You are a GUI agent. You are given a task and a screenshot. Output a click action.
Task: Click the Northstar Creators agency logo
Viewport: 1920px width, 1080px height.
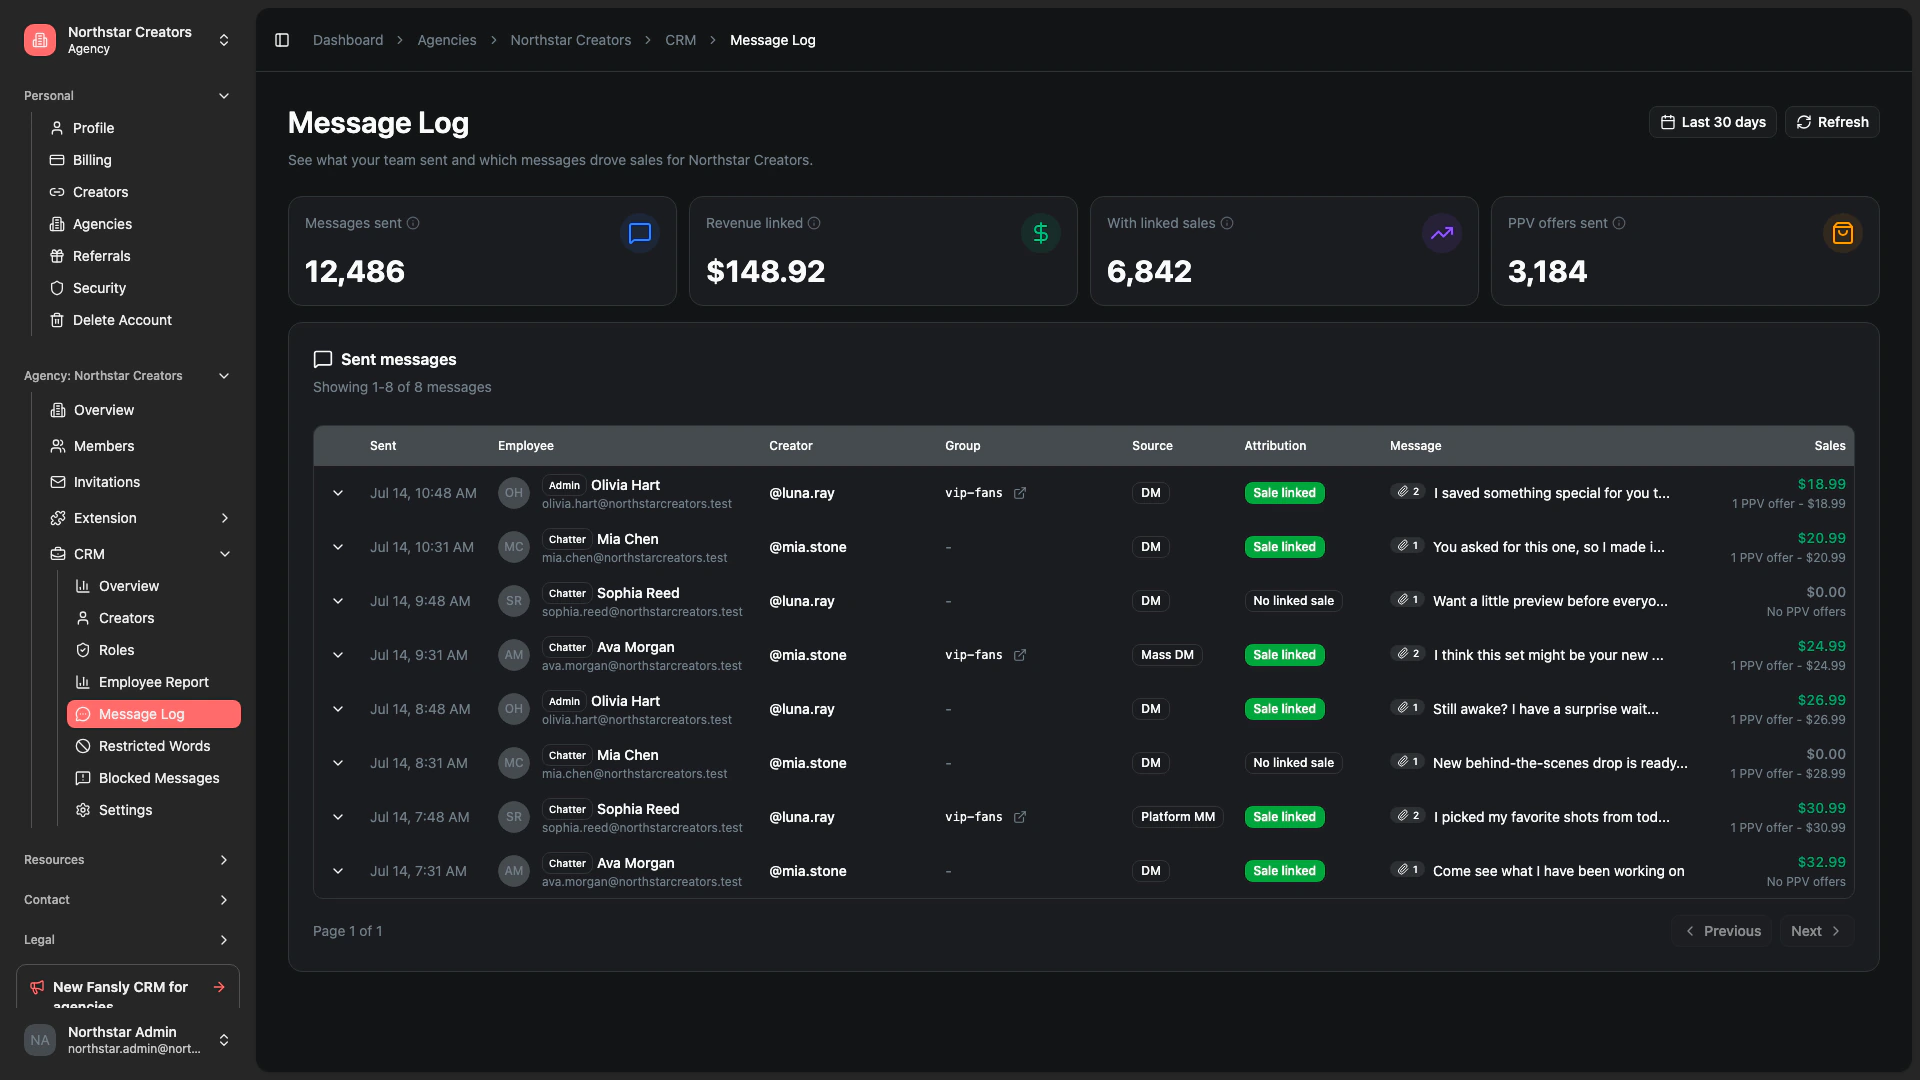pos(40,40)
